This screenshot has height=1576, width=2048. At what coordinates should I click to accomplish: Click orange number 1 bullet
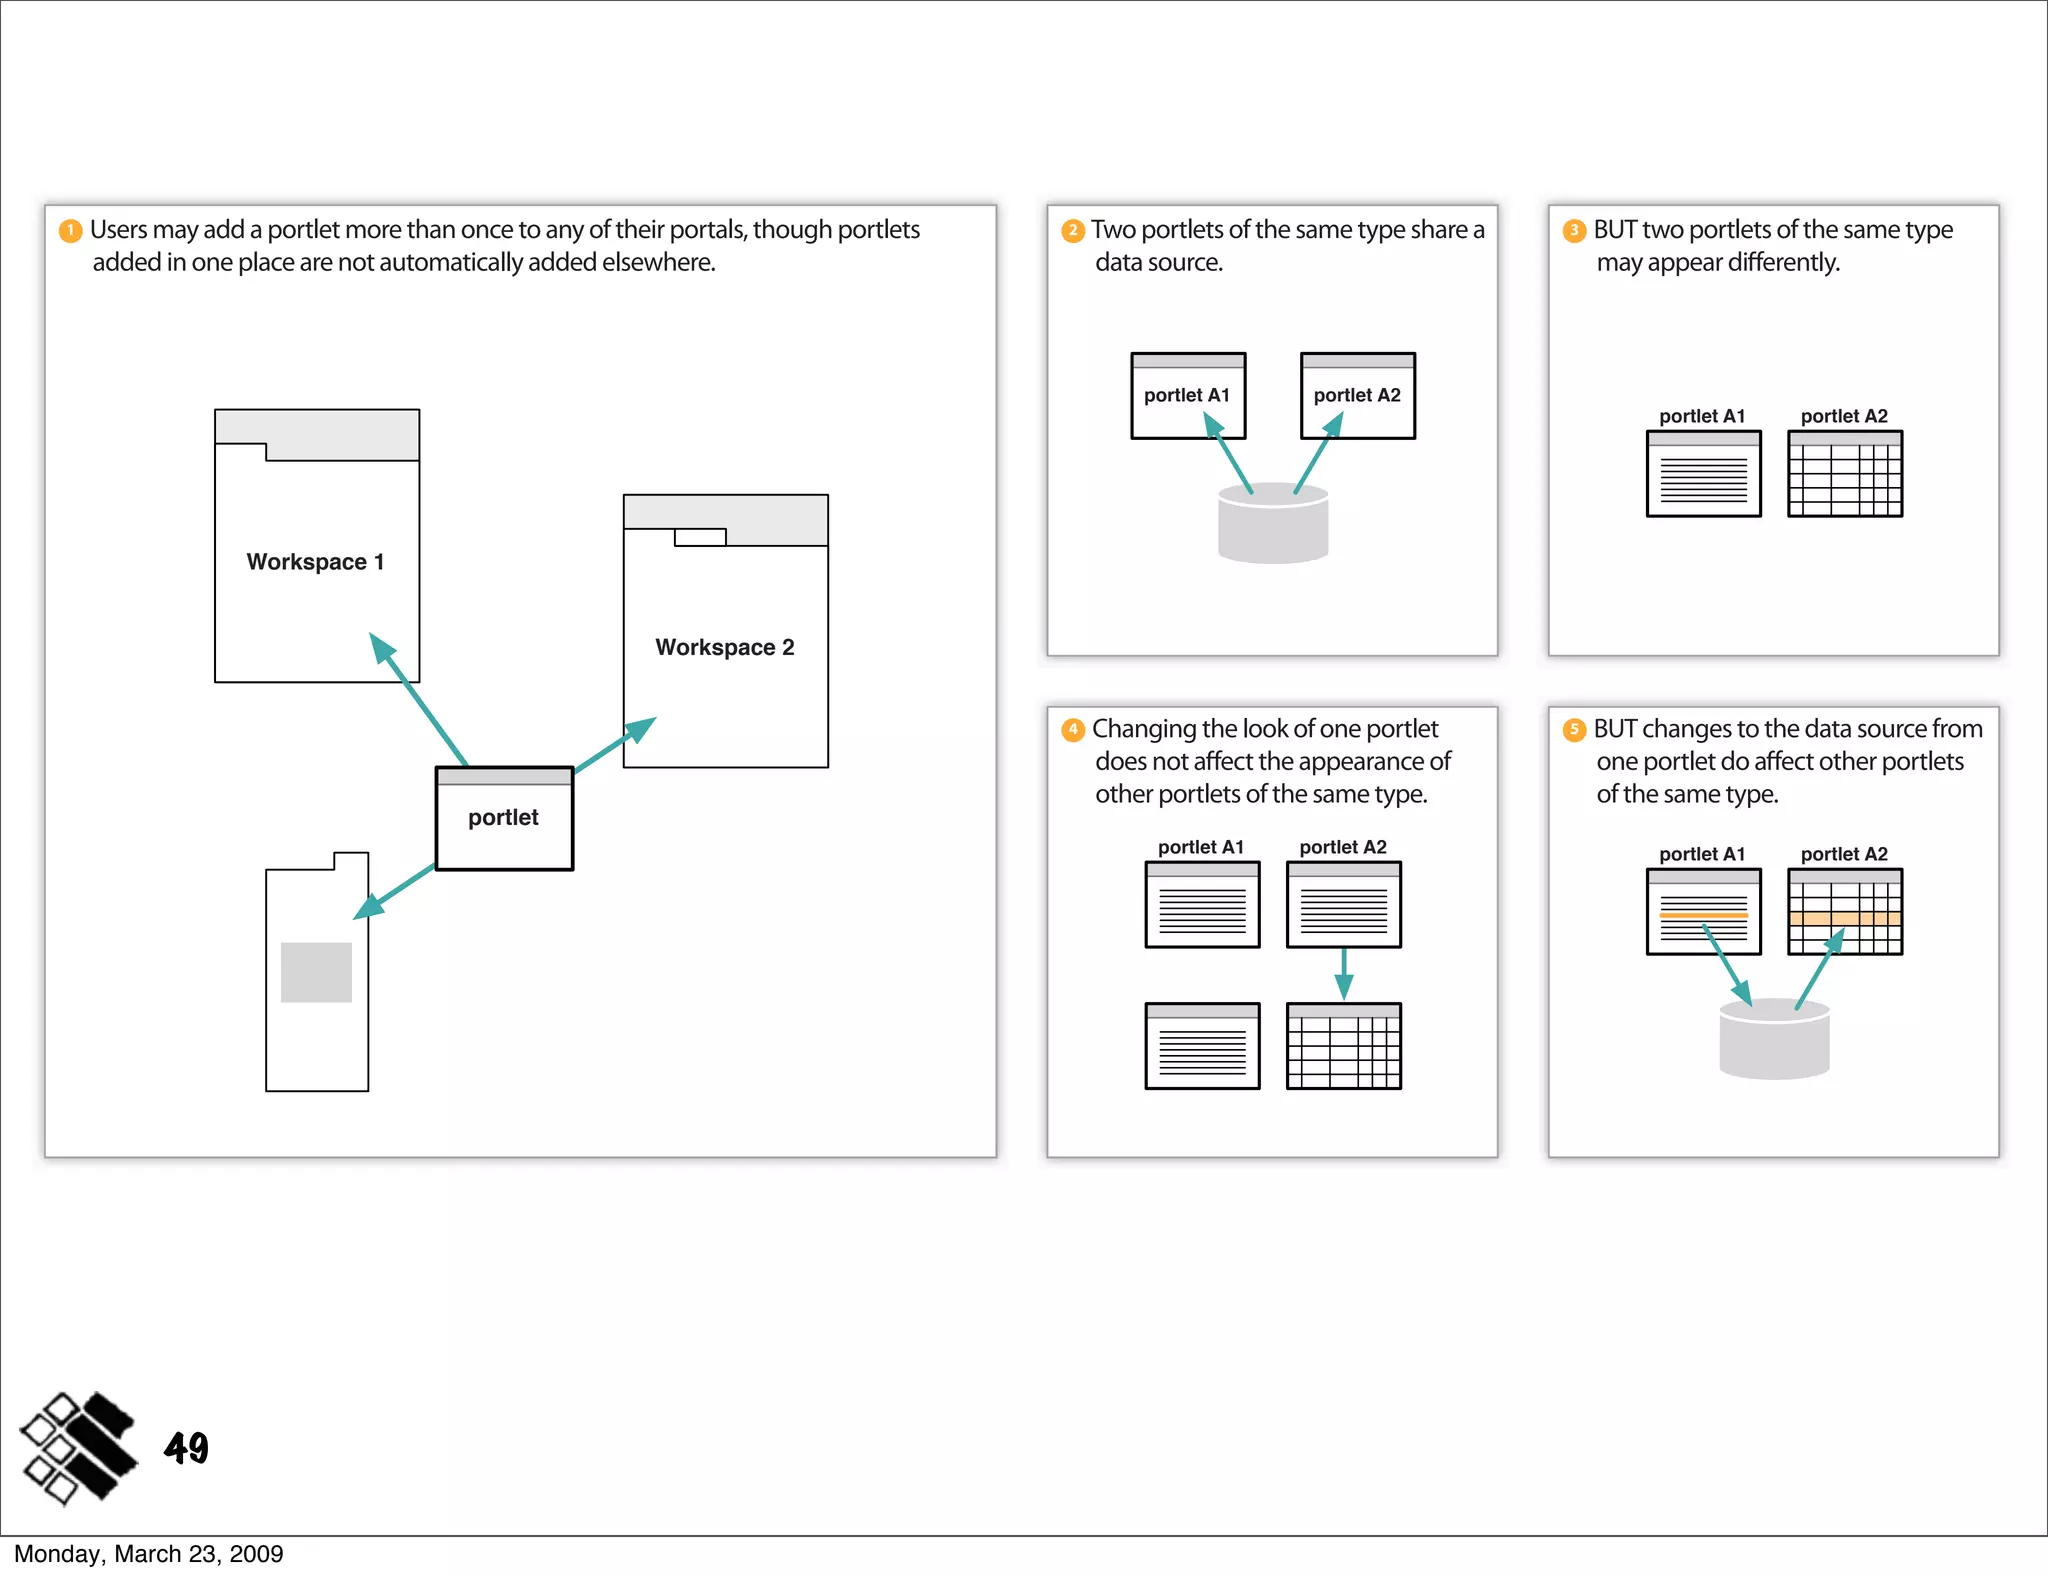pos(71,231)
